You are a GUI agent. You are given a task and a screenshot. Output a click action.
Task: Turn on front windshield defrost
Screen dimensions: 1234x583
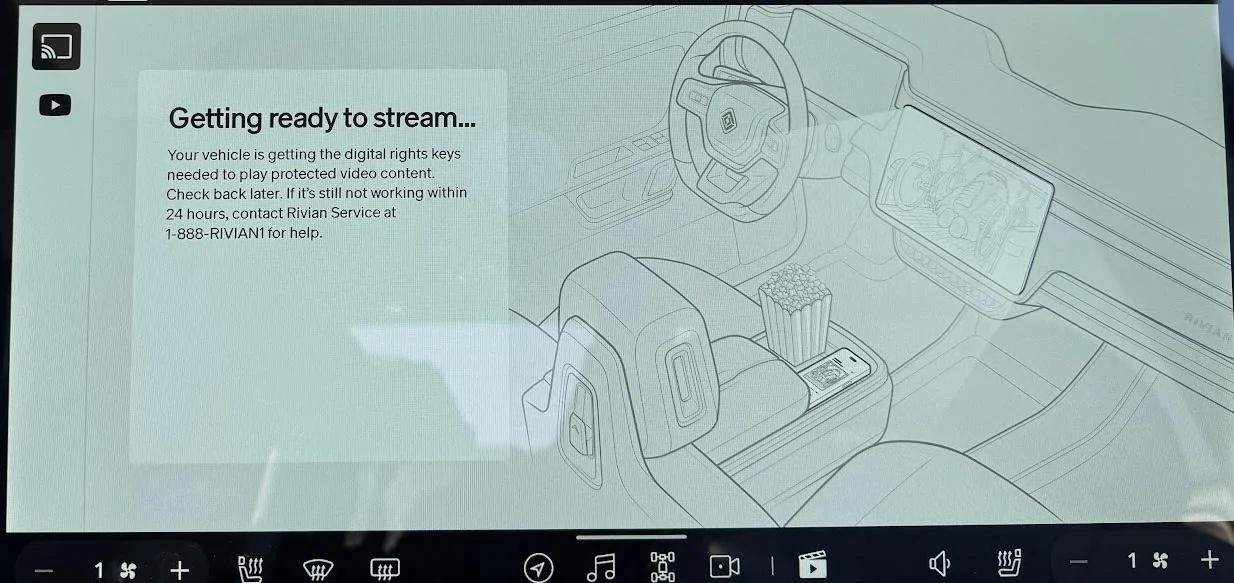pos(318,569)
